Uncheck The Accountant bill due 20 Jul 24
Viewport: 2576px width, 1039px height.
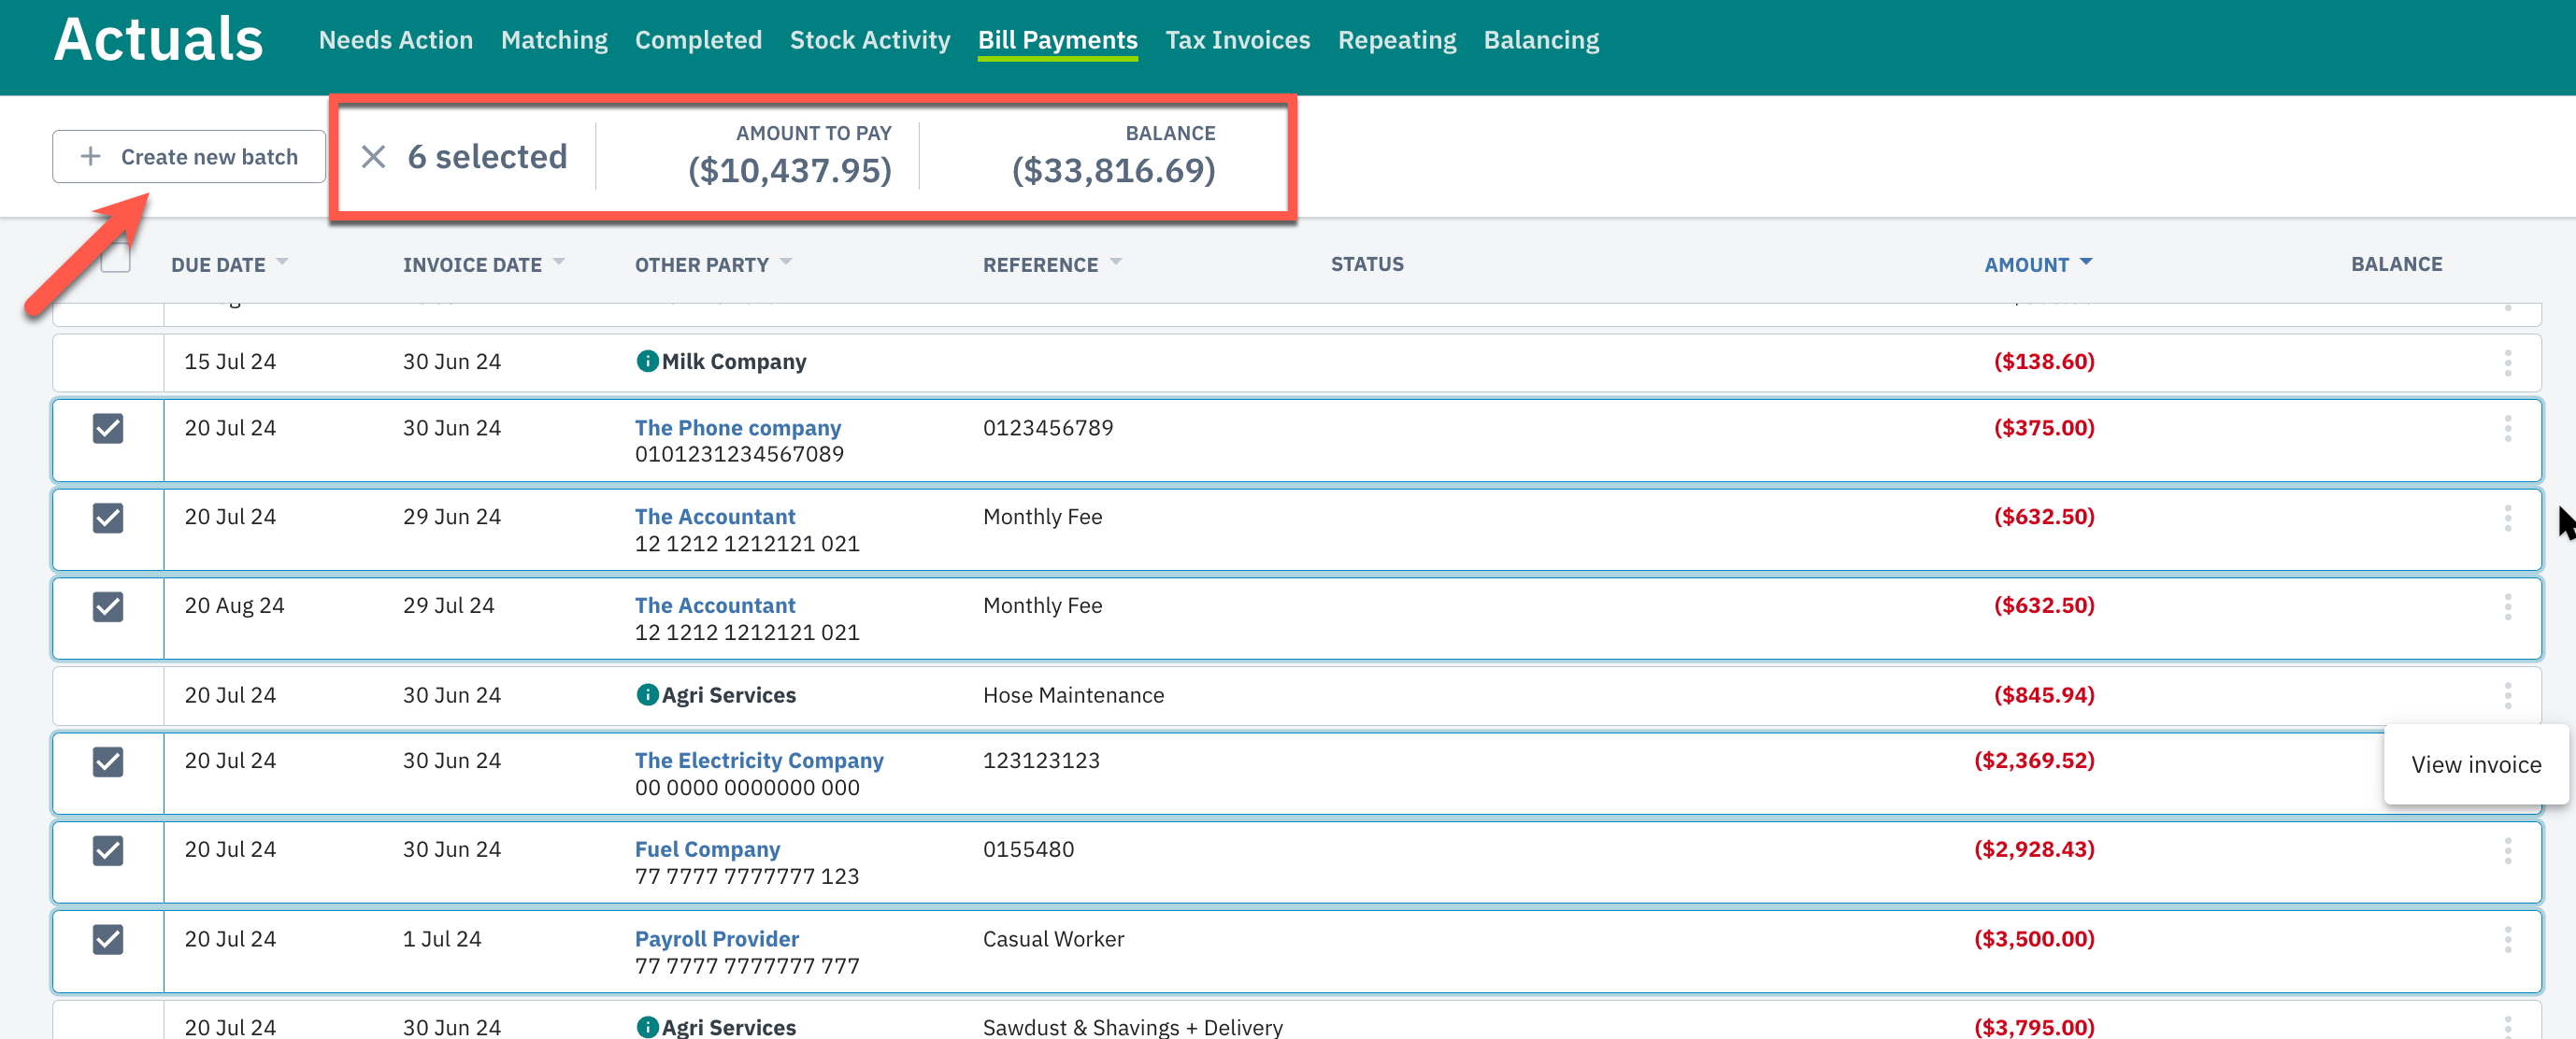click(108, 518)
